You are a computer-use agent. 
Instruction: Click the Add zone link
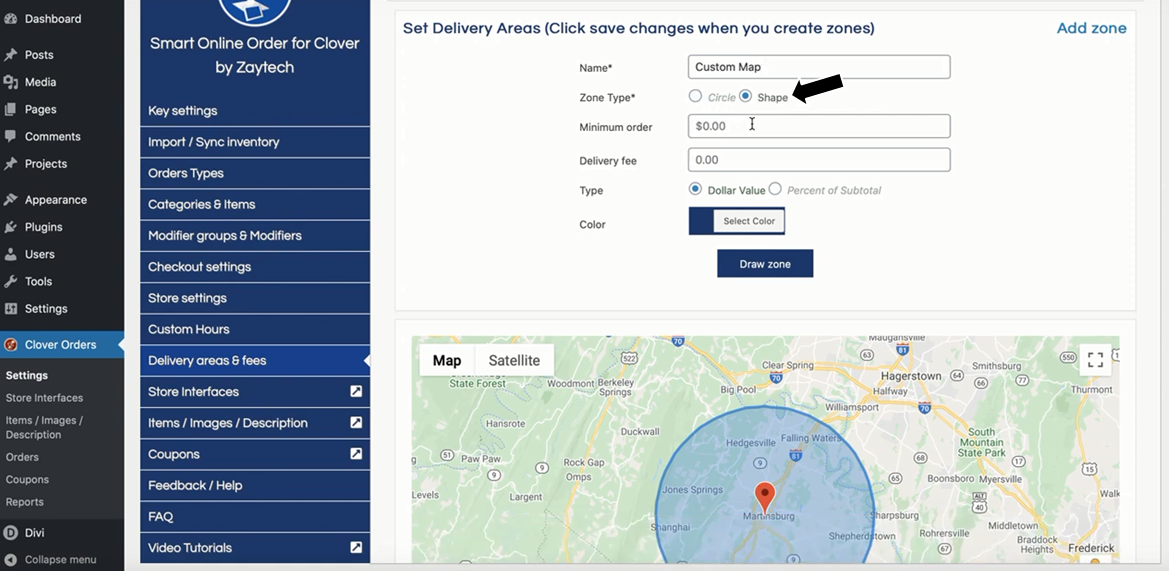1091,28
